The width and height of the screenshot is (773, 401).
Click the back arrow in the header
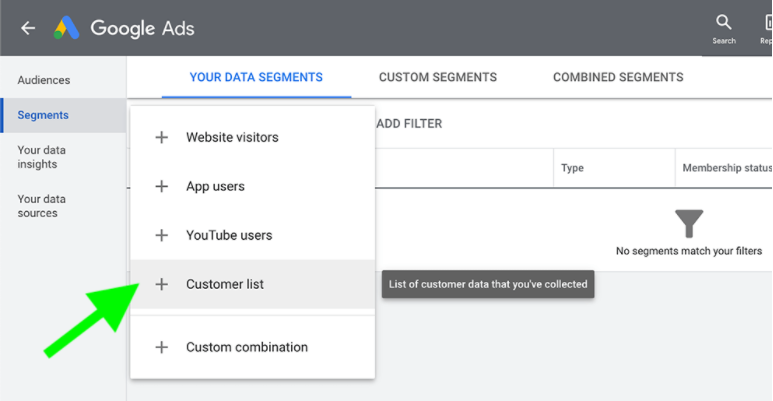point(28,28)
